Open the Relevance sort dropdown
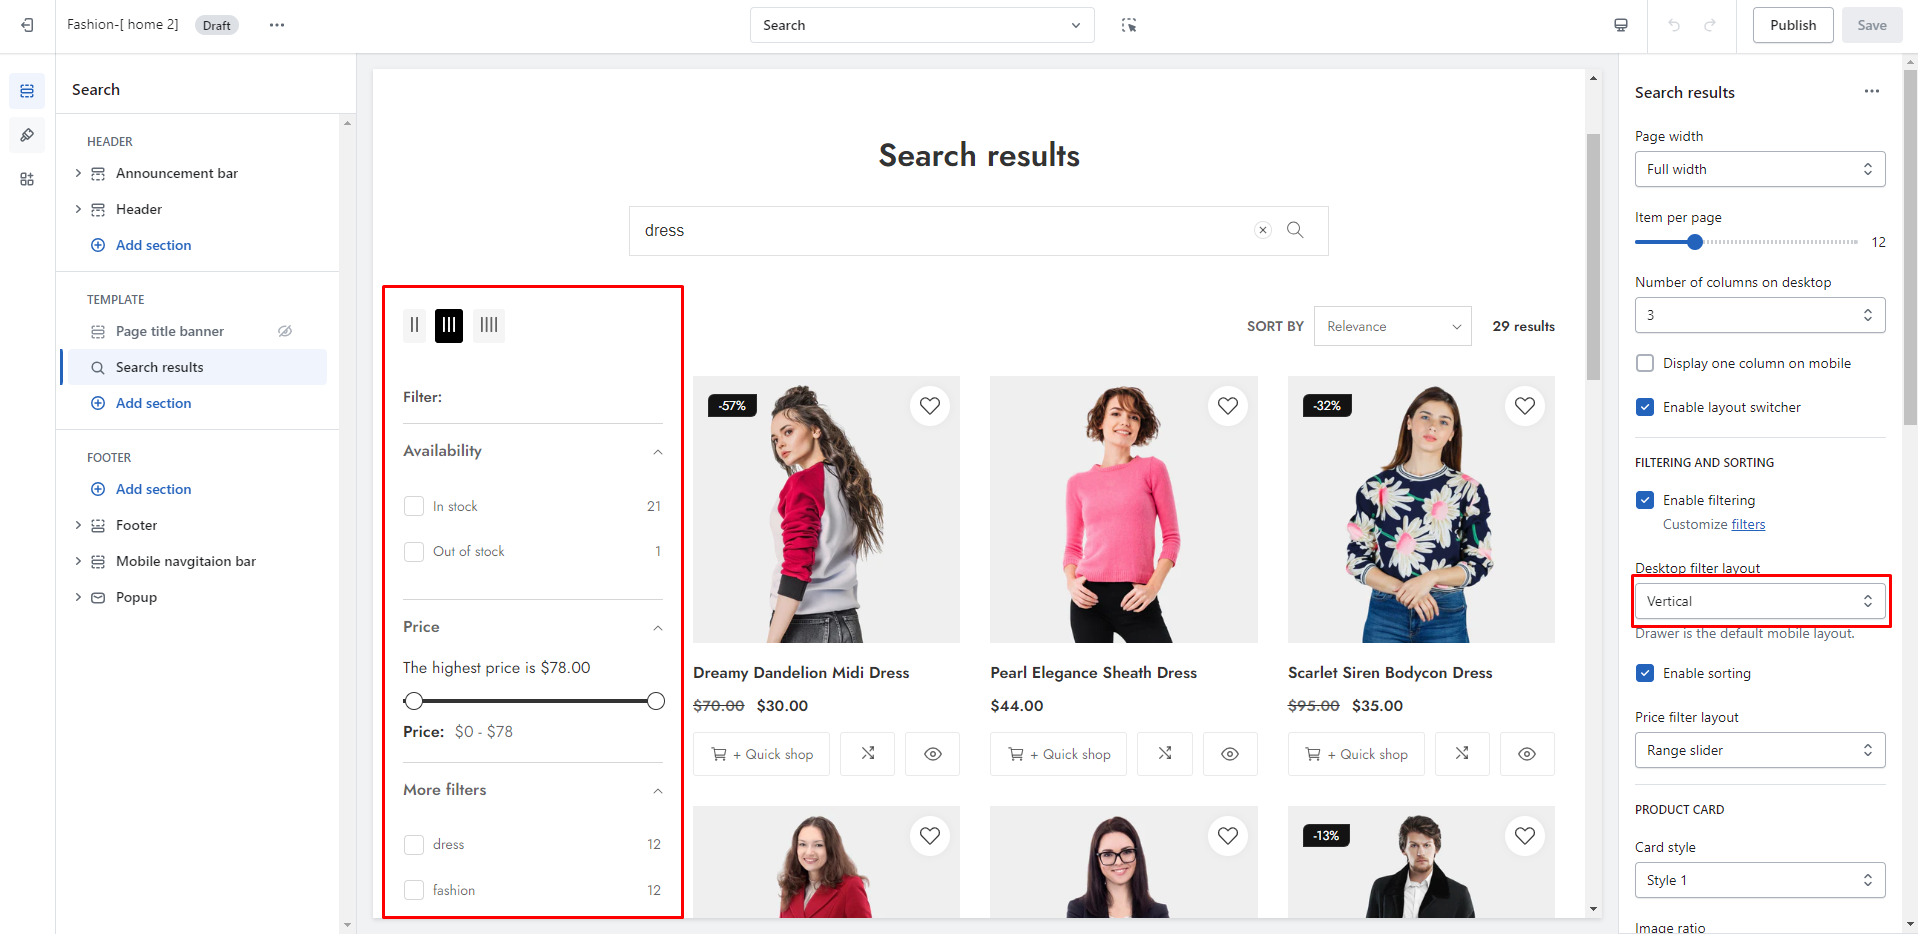The height and width of the screenshot is (934, 1918). point(1392,326)
